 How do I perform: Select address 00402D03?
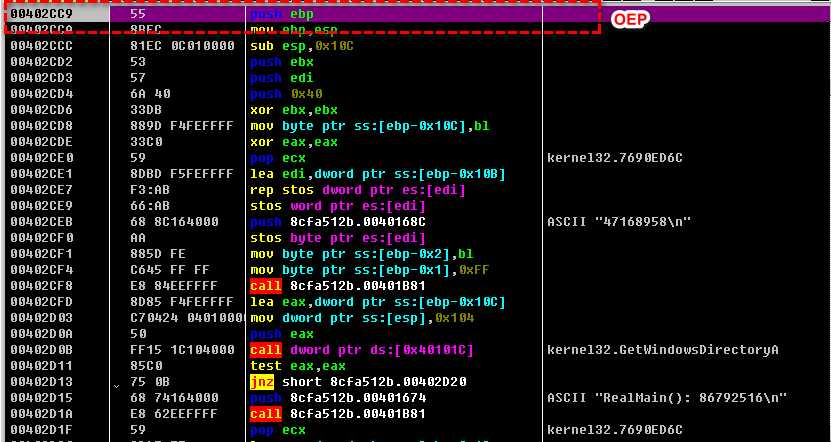[x=41, y=318]
